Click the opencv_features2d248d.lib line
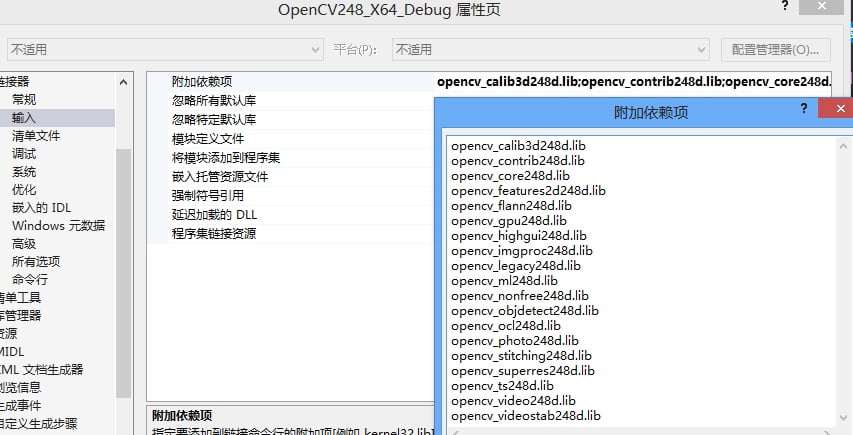Screen dimensions: 853x435 coord(528,191)
